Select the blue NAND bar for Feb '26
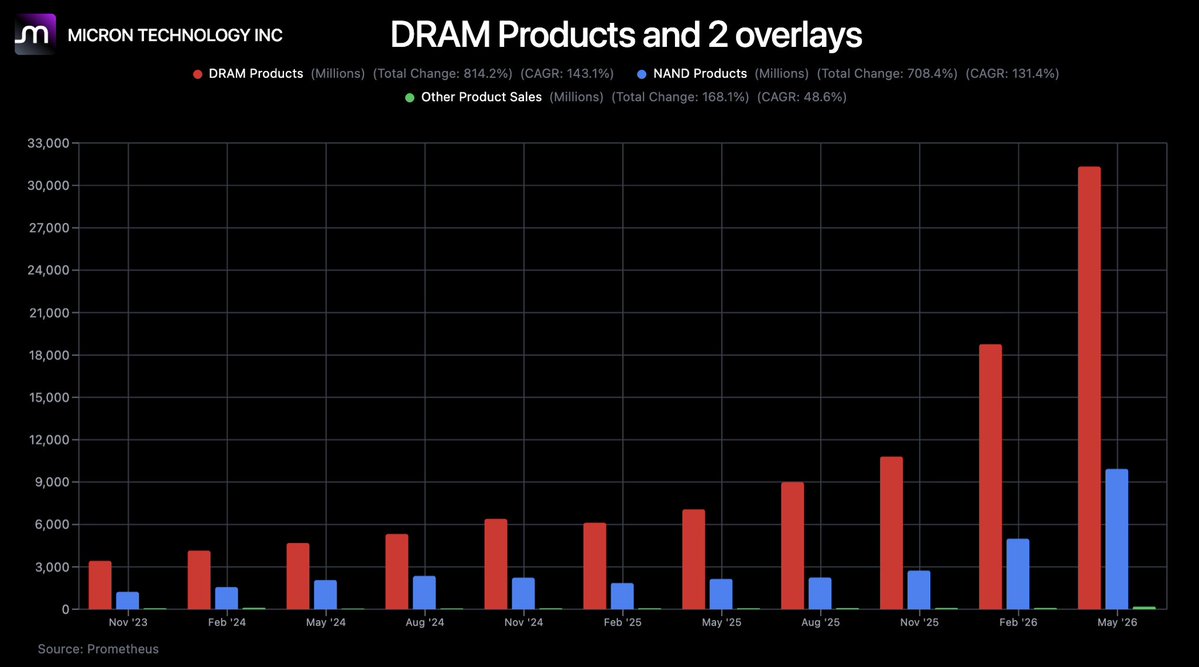This screenshot has width=1199, height=667. pos(1018,574)
